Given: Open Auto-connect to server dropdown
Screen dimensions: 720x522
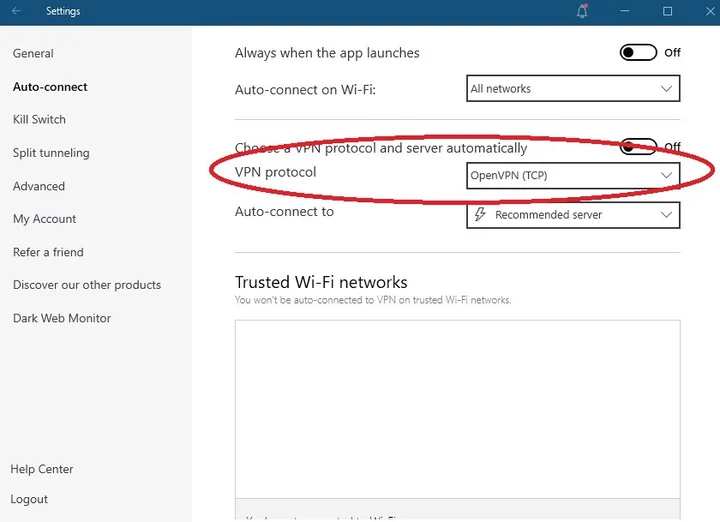Looking at the screenshot, I should point(573,215).
